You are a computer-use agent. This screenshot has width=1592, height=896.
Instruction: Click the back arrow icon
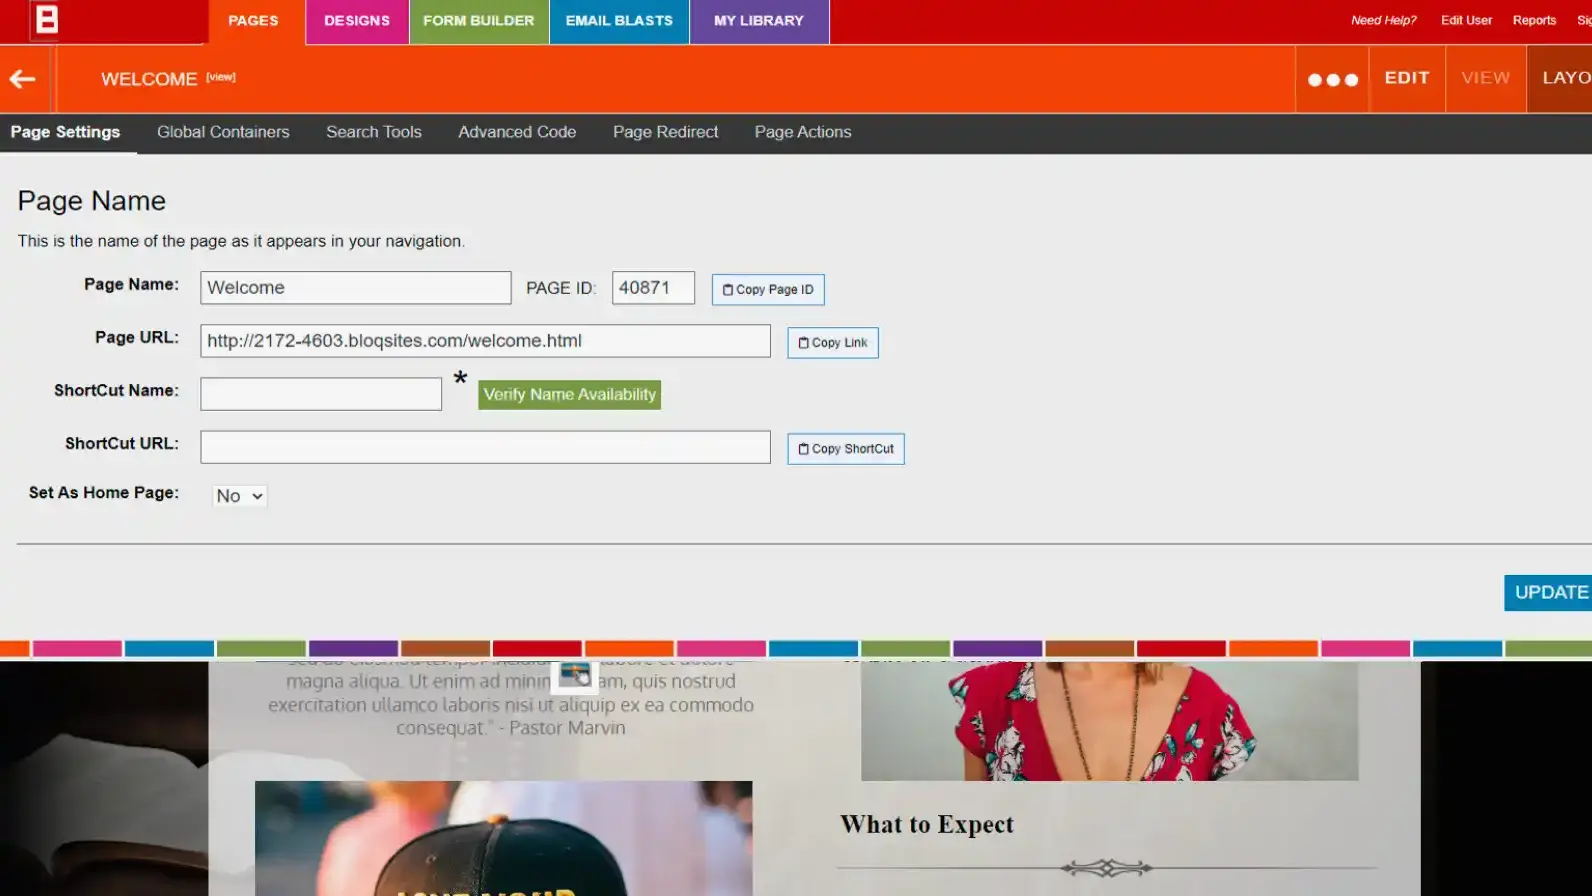click(x=23, y=79)
